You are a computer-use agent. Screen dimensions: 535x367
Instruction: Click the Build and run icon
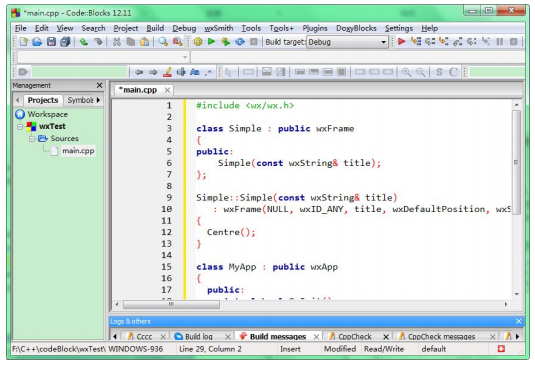click(226, 42)
